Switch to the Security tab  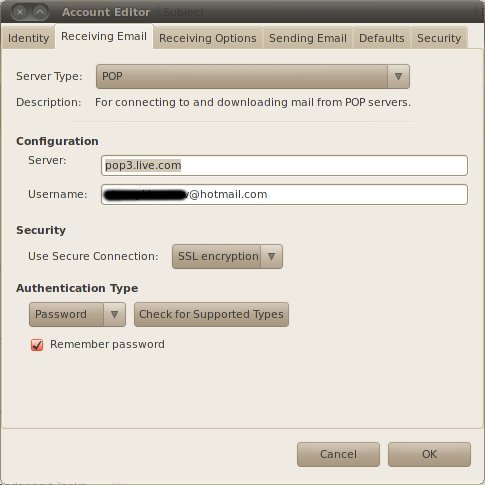[439, 38]
